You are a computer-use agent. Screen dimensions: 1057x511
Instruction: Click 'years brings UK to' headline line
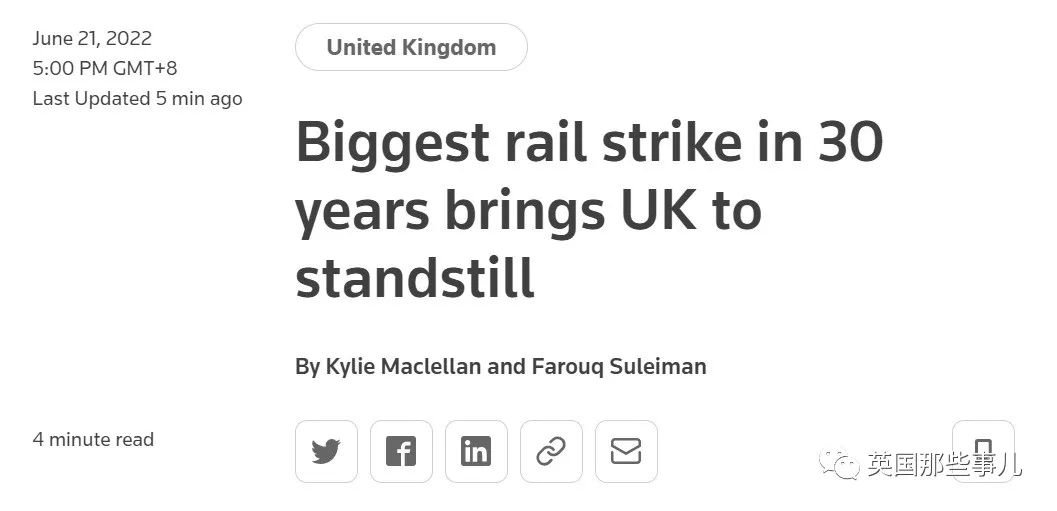point(528,213)
